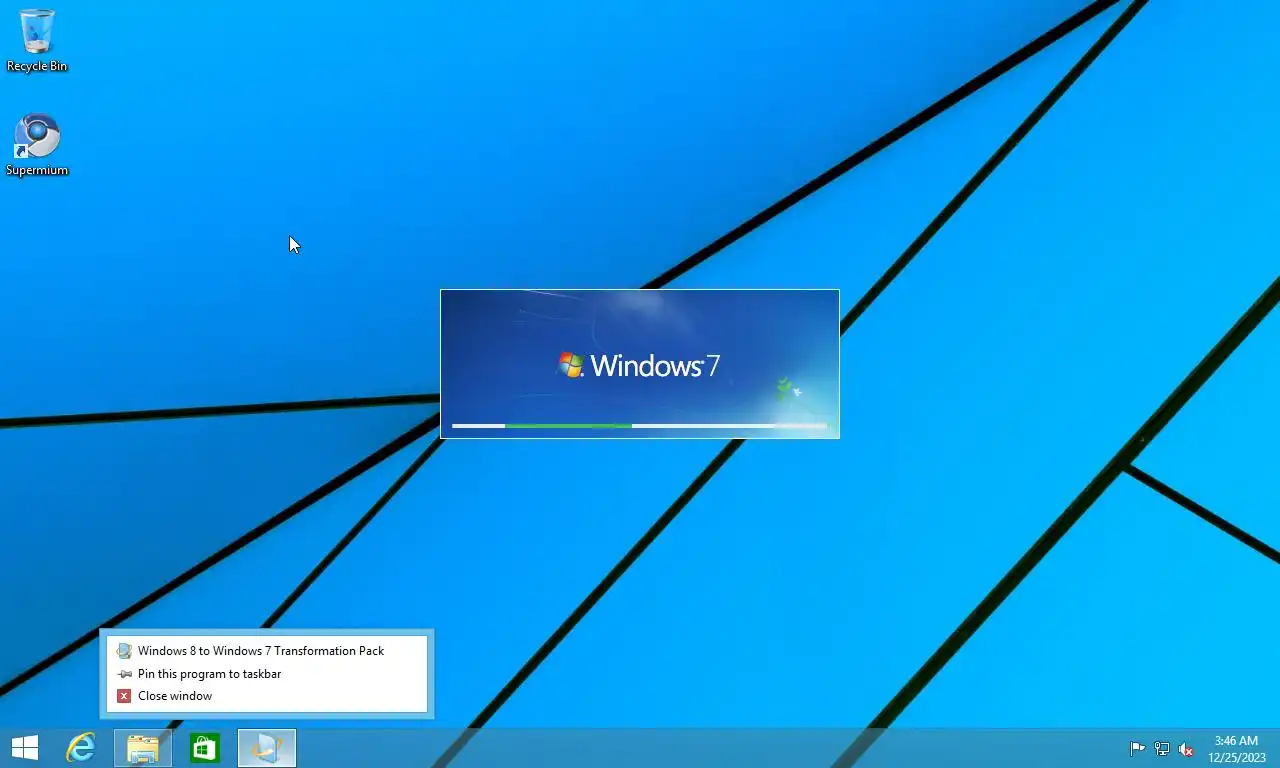Open the Recycle Bin desktop icon
Viewport: 1280px width, 768px height.
click(x=37, y=41)
